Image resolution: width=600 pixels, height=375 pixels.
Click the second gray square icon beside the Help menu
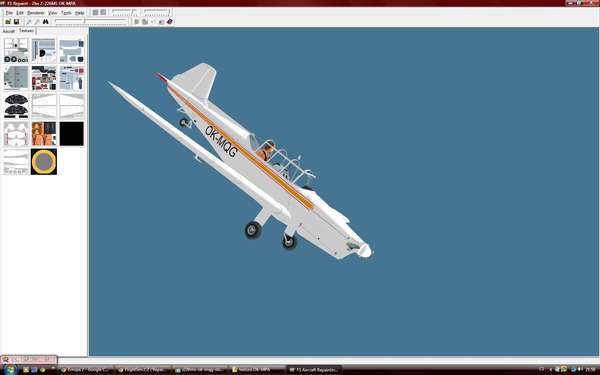pyautogui.click(x=103, y=12)
